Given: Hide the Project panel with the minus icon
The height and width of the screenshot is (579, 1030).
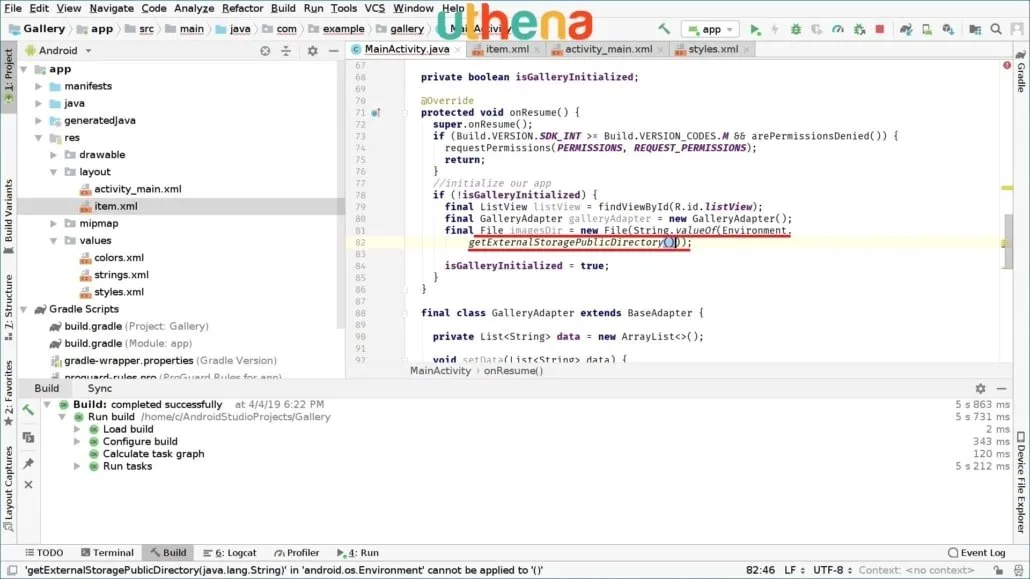Looking at the screenshot, I should [x=334, y=51].
